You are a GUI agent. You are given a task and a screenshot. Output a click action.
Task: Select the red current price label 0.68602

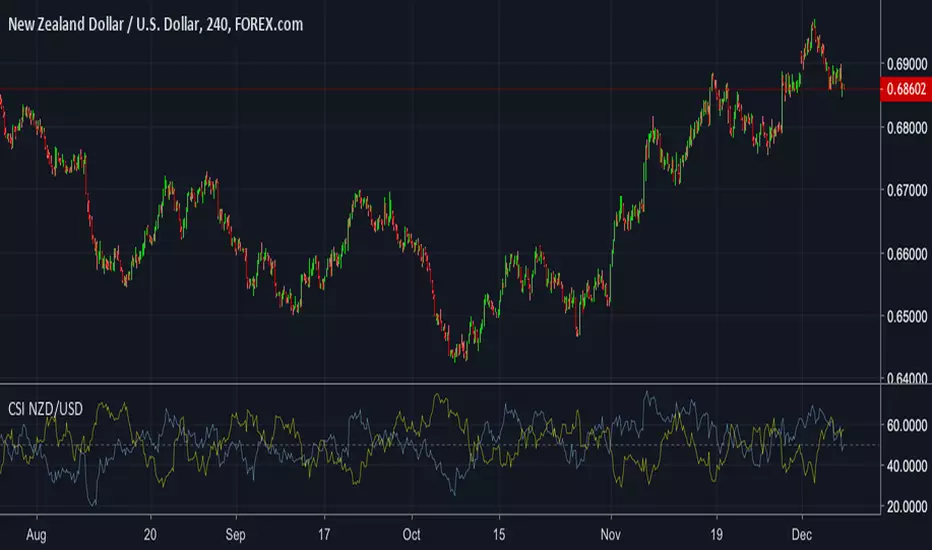(x=906, y=89)
